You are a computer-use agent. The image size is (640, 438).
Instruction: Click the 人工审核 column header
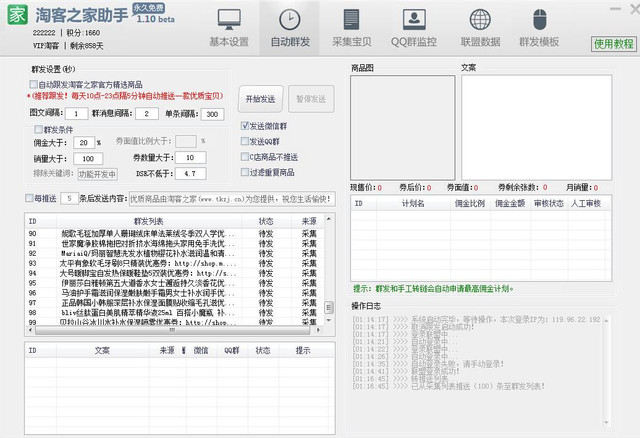pos(586,203)
